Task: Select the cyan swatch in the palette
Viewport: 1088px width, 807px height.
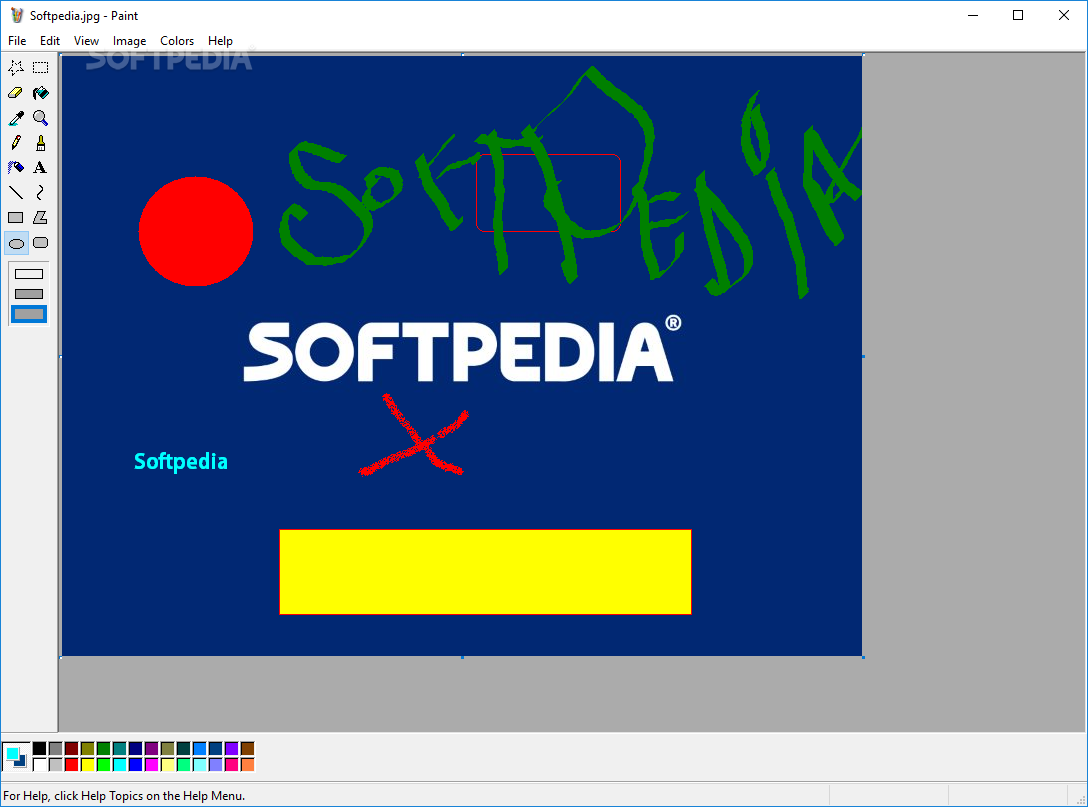Action: tap(119, 764)
